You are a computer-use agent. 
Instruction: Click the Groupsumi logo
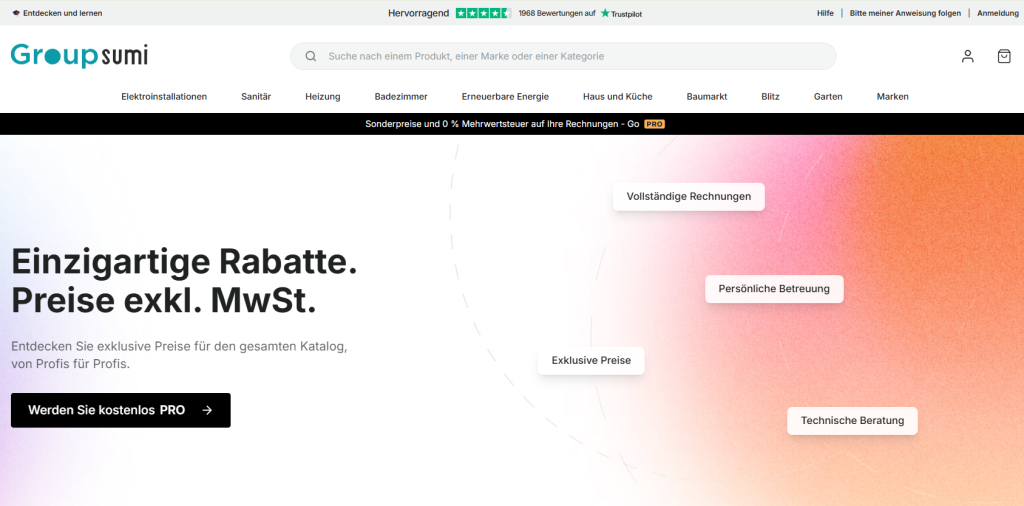click(79, 55)
